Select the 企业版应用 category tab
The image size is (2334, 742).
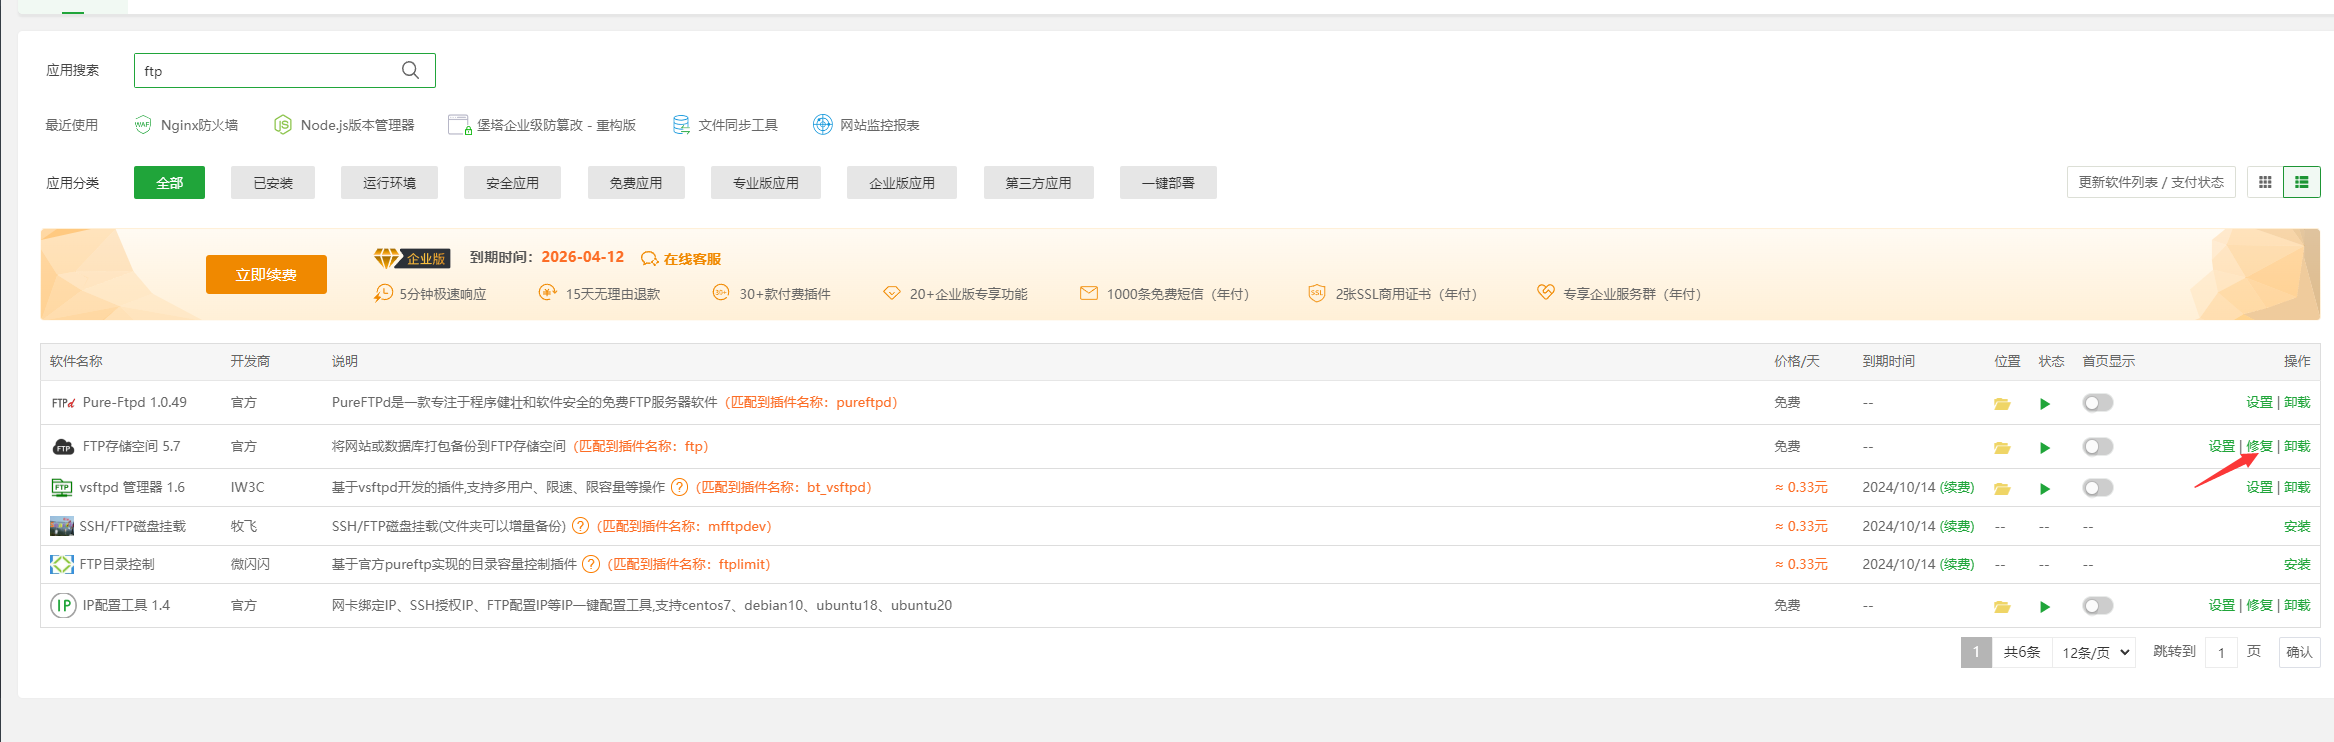point(902,183)
